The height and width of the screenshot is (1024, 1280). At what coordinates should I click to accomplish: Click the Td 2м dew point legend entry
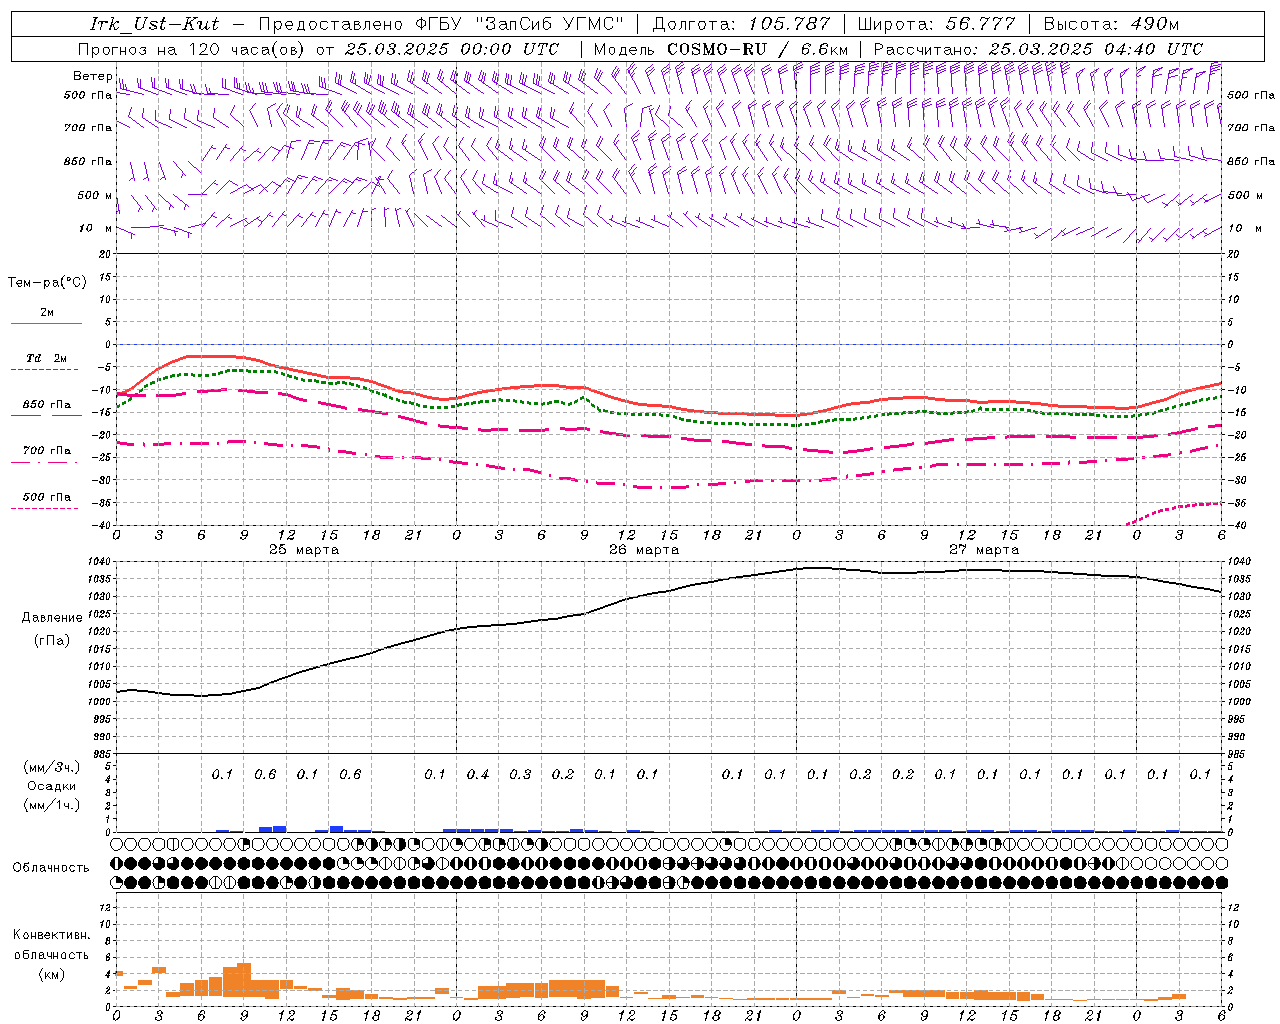(47, 358)
